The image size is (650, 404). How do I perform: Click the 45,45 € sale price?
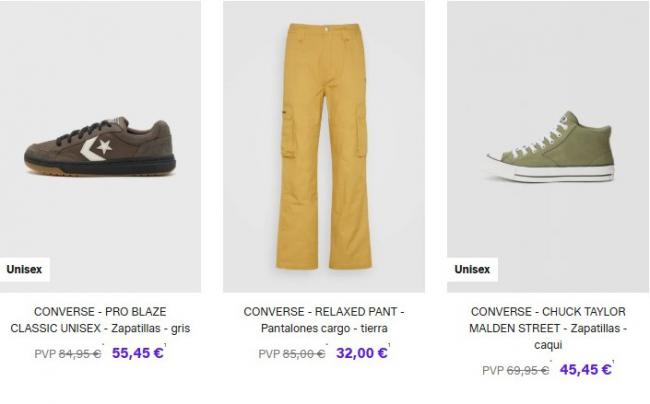(x=586, y=369)
